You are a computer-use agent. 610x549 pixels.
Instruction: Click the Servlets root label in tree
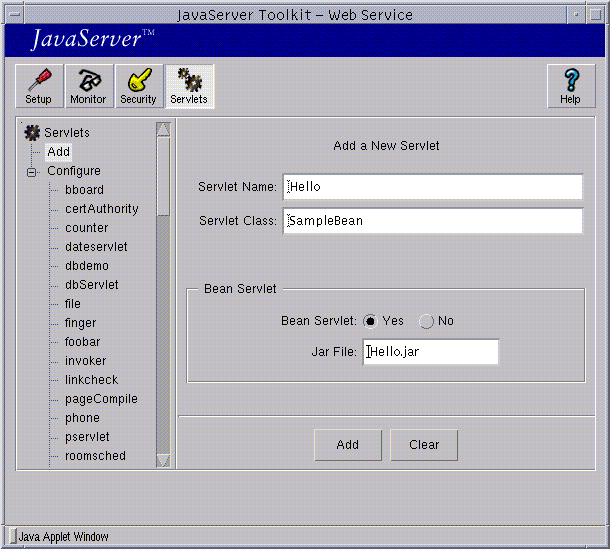67,133
